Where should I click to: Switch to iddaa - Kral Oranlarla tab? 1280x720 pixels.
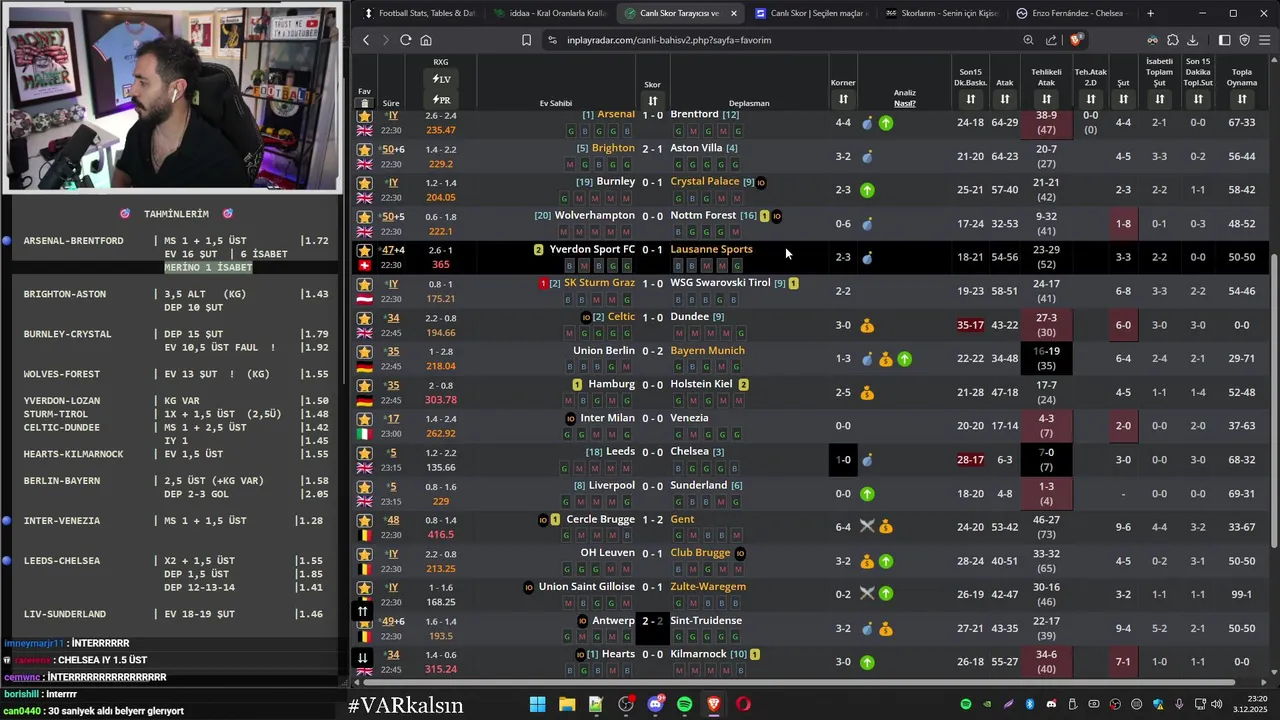coord(550,13)
